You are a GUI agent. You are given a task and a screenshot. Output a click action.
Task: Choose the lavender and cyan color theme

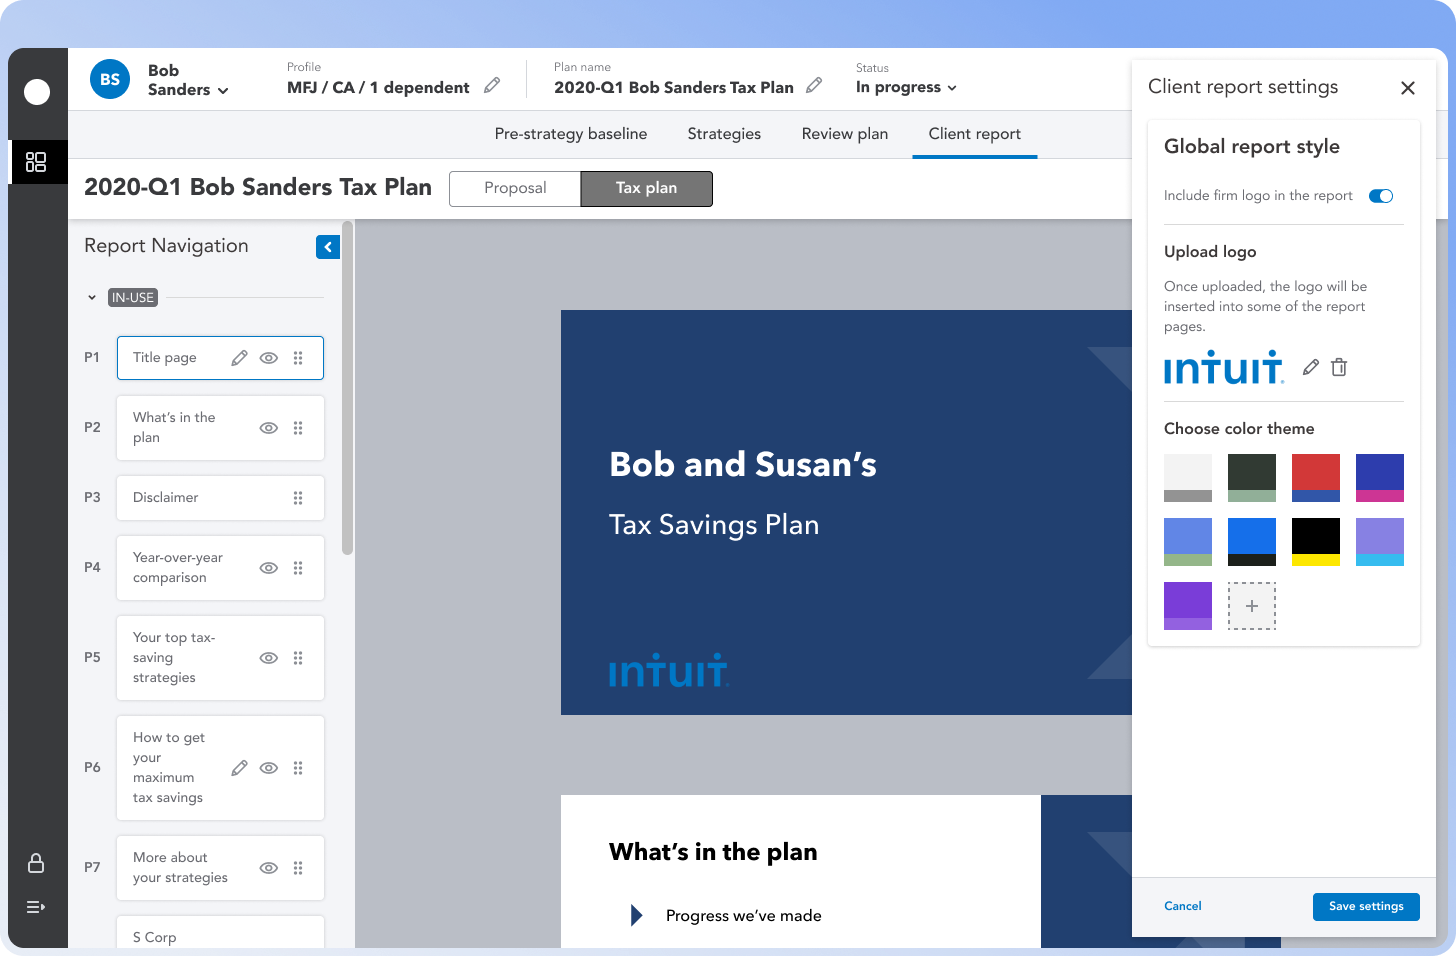pos(1380,542)
